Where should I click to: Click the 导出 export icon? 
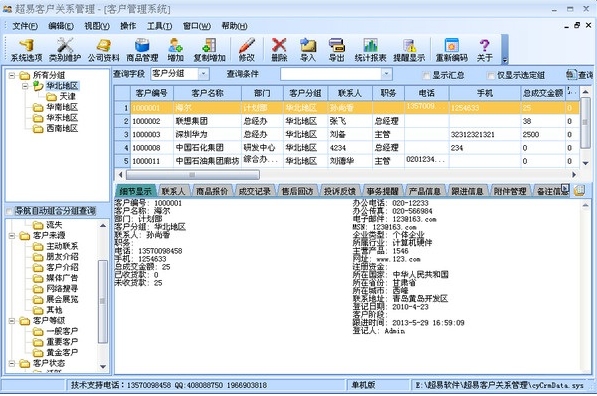pos(337,50)
